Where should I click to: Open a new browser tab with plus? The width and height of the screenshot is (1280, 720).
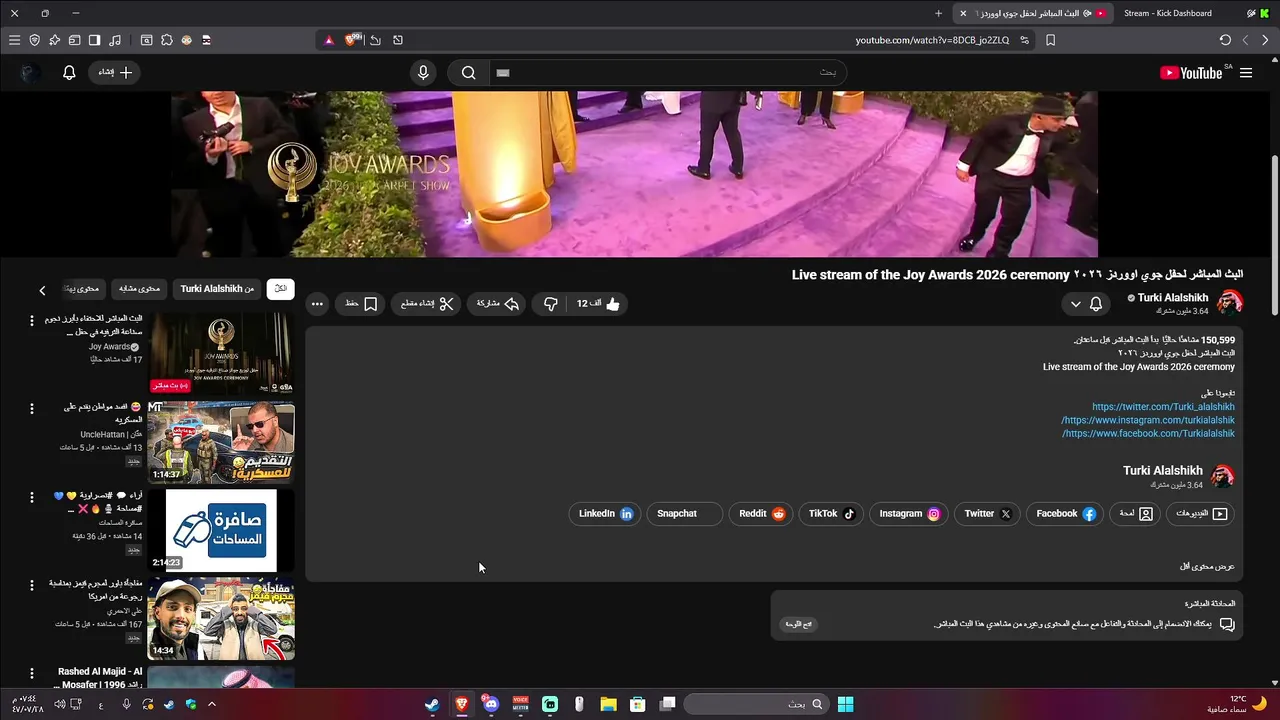[x=938, y=13]
